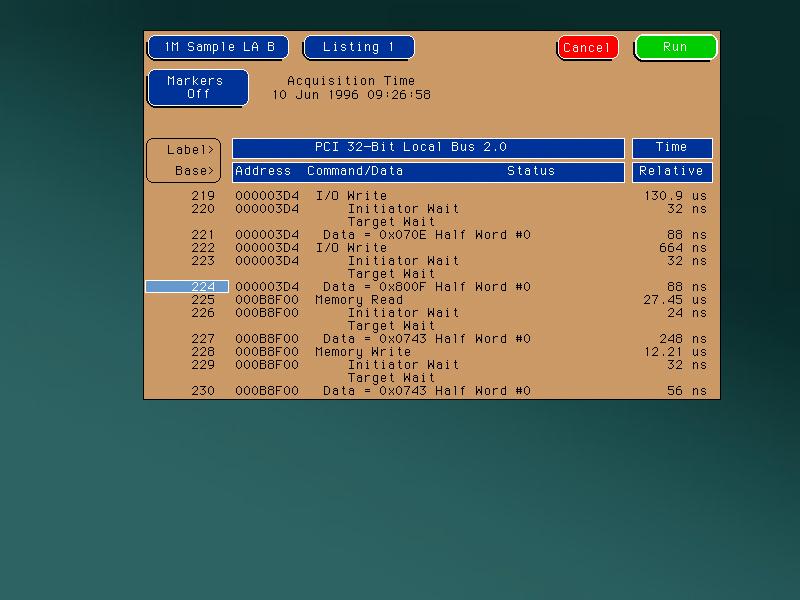Click Initiator Wait on row 226
Viewport: 800px width, 600px height.
tap(404, 313)
